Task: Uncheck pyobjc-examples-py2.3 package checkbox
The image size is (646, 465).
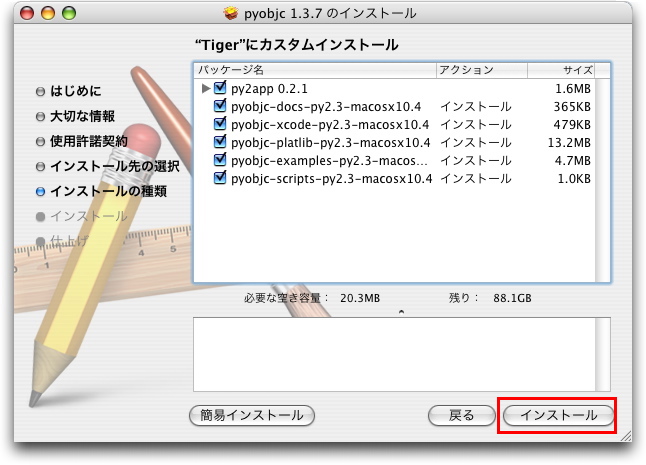Action: click(220, 161)
